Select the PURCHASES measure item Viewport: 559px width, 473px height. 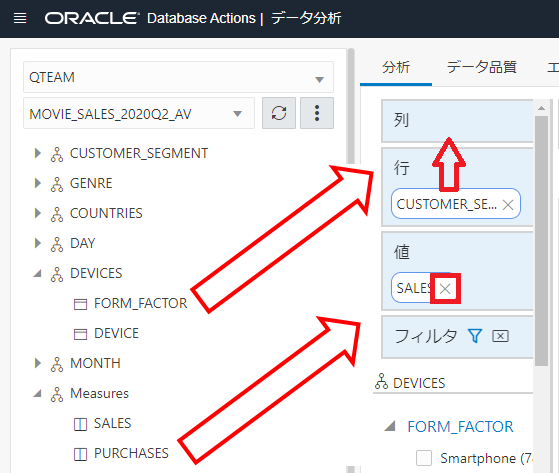click(131, 453)
